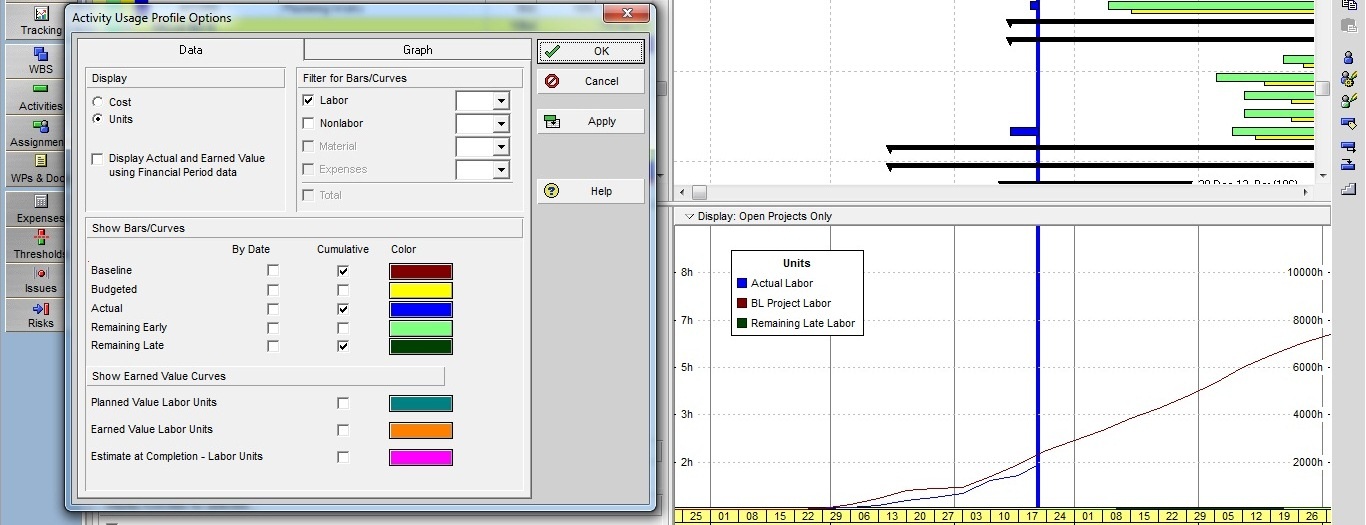Enable Planned Value Labor Units checkbox
The height and width of the screenshot is (525, 1366).
[343, 403]
